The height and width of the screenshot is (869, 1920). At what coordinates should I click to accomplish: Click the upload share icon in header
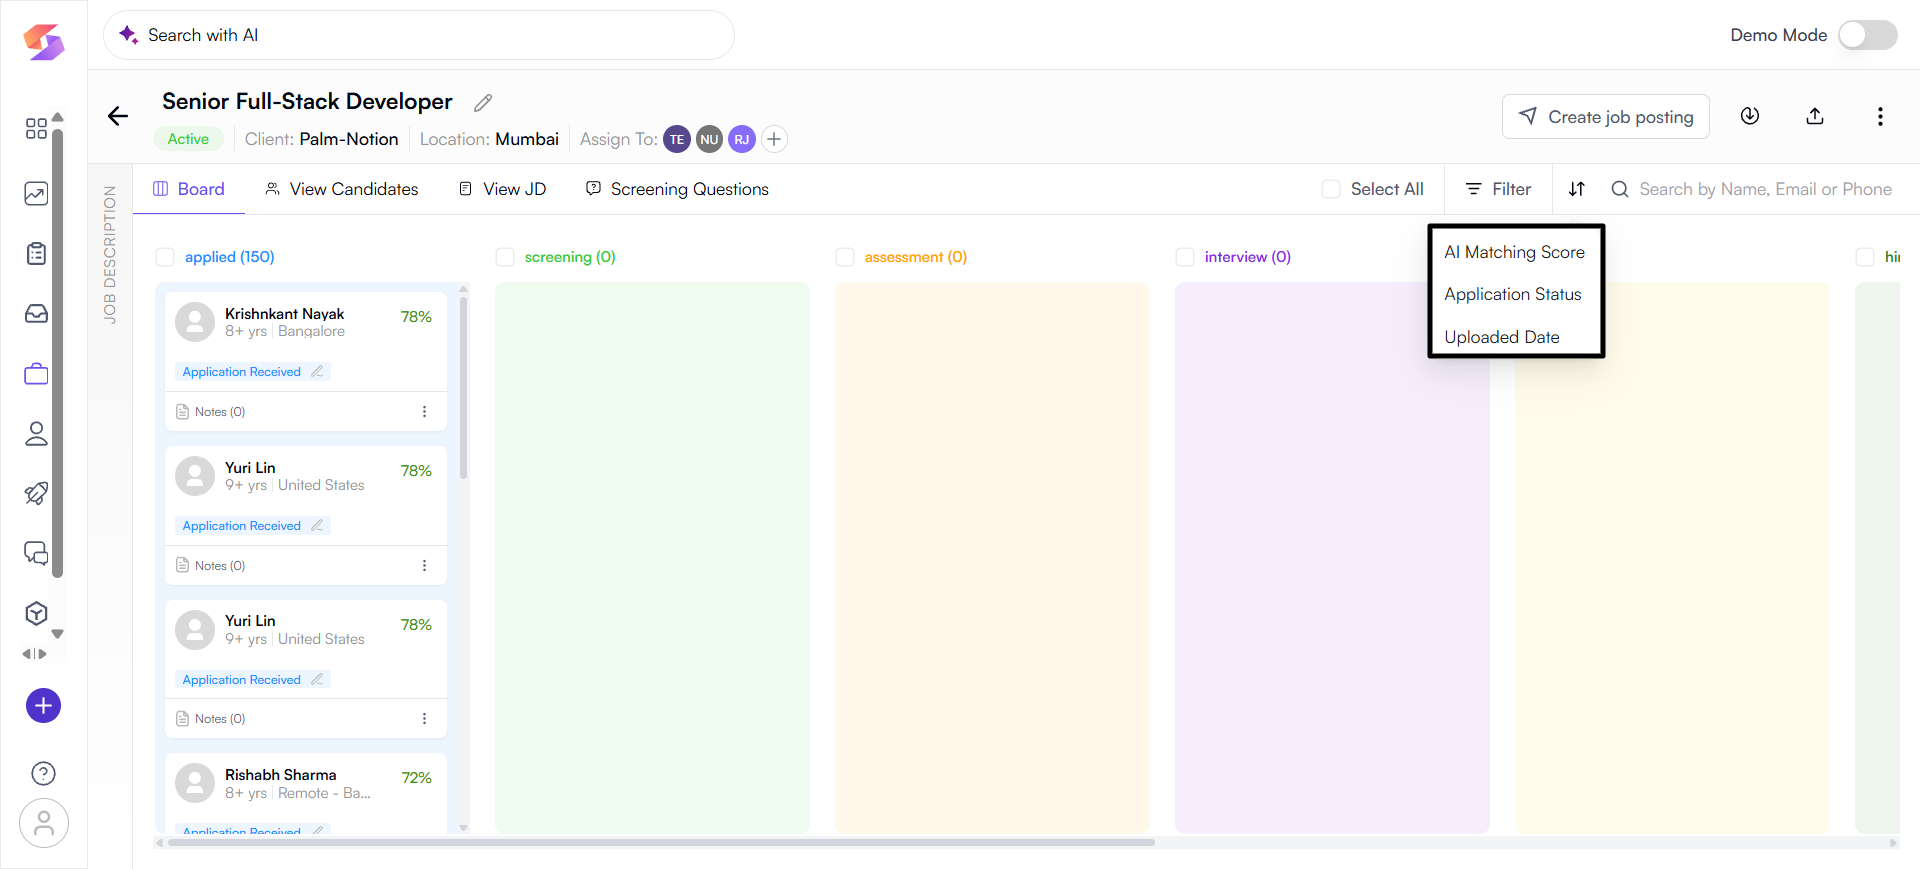(x=1815, y=116)
